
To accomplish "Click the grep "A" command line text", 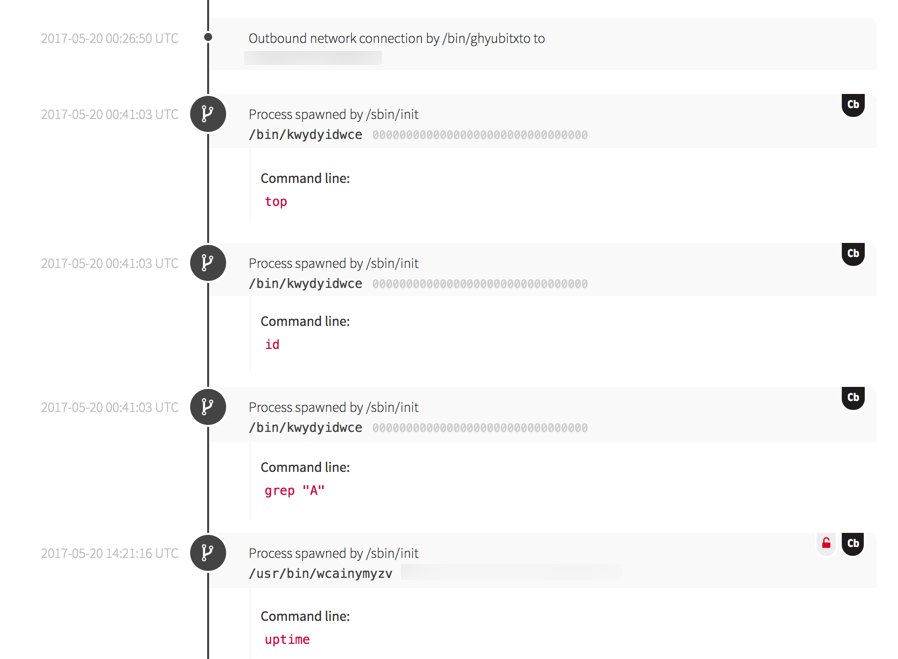I will pyautogui.click(x=294, y=491).
